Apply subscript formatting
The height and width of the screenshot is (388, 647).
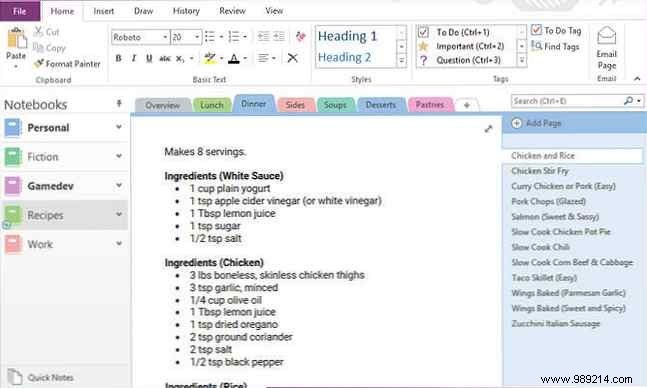tap(180, 58)
